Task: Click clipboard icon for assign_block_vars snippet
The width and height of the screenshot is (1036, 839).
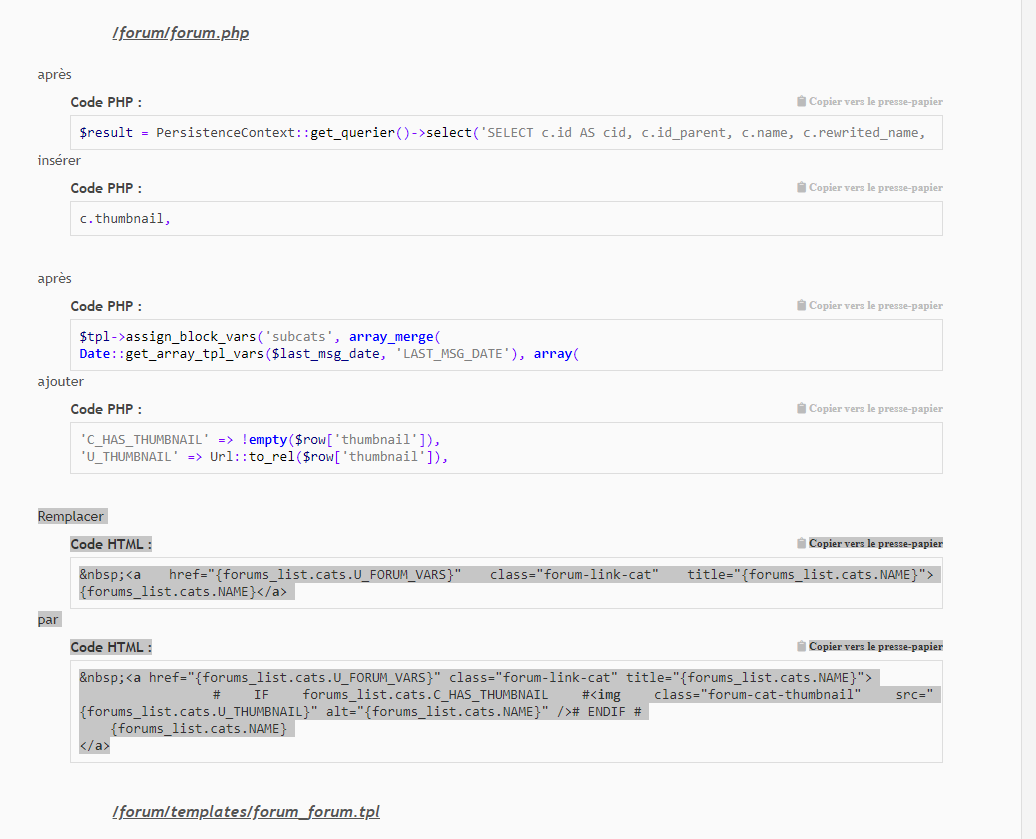Action: tap(802, 306)
